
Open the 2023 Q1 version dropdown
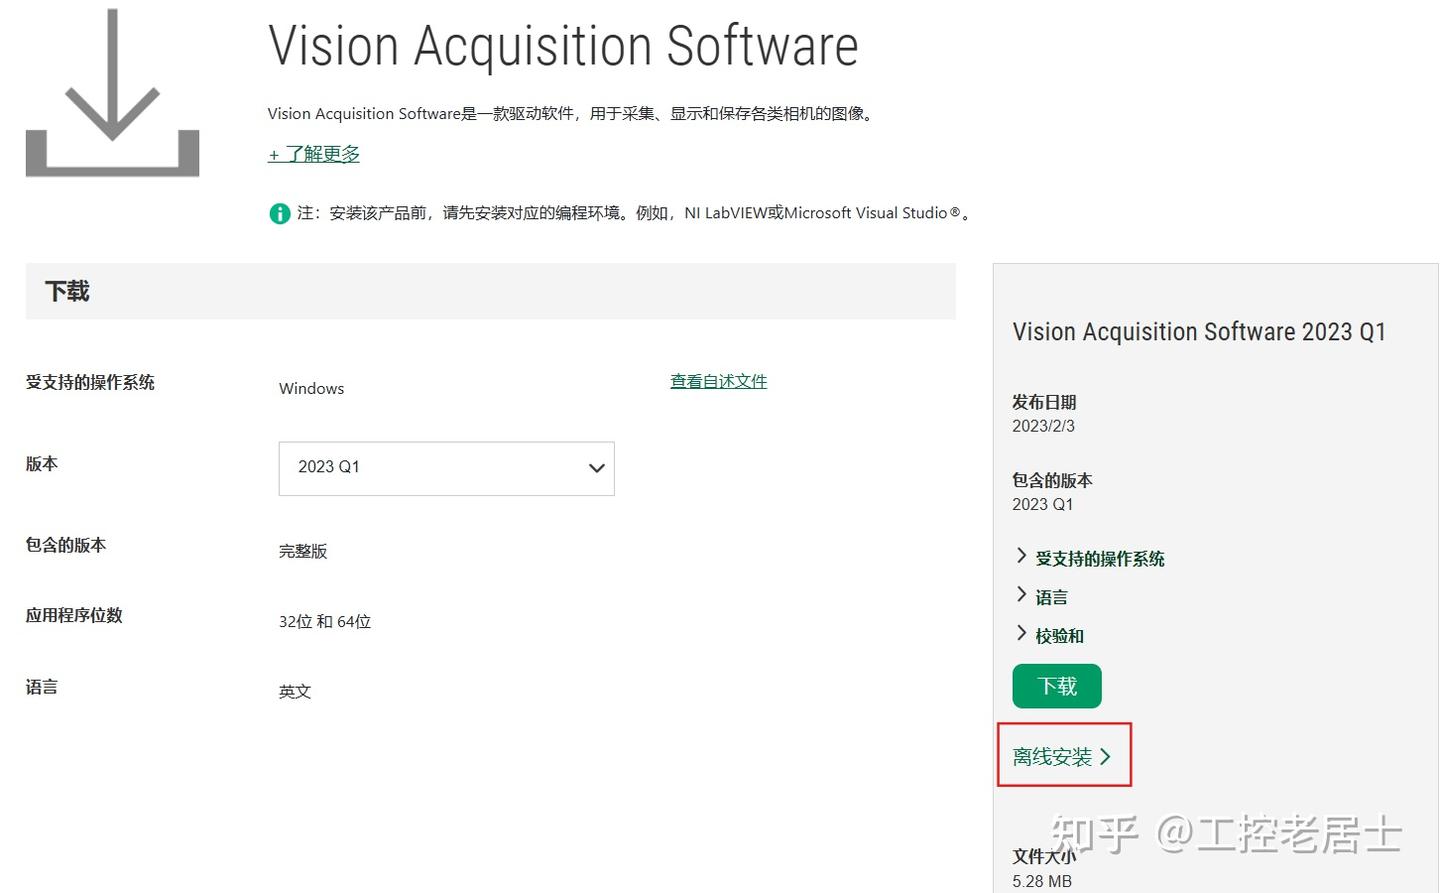coord(446,468)
